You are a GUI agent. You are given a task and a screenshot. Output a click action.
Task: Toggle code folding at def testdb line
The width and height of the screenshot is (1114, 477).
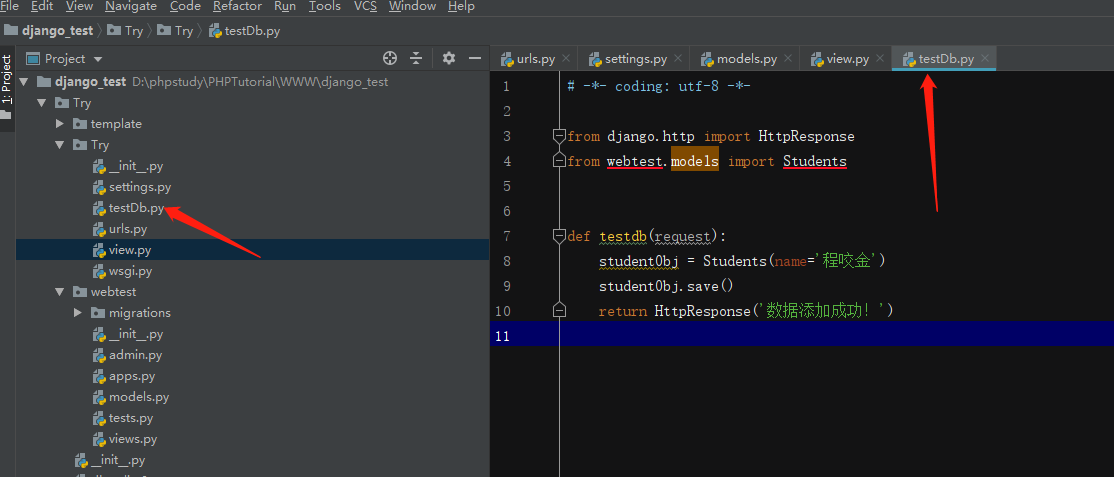coord(559,236)
